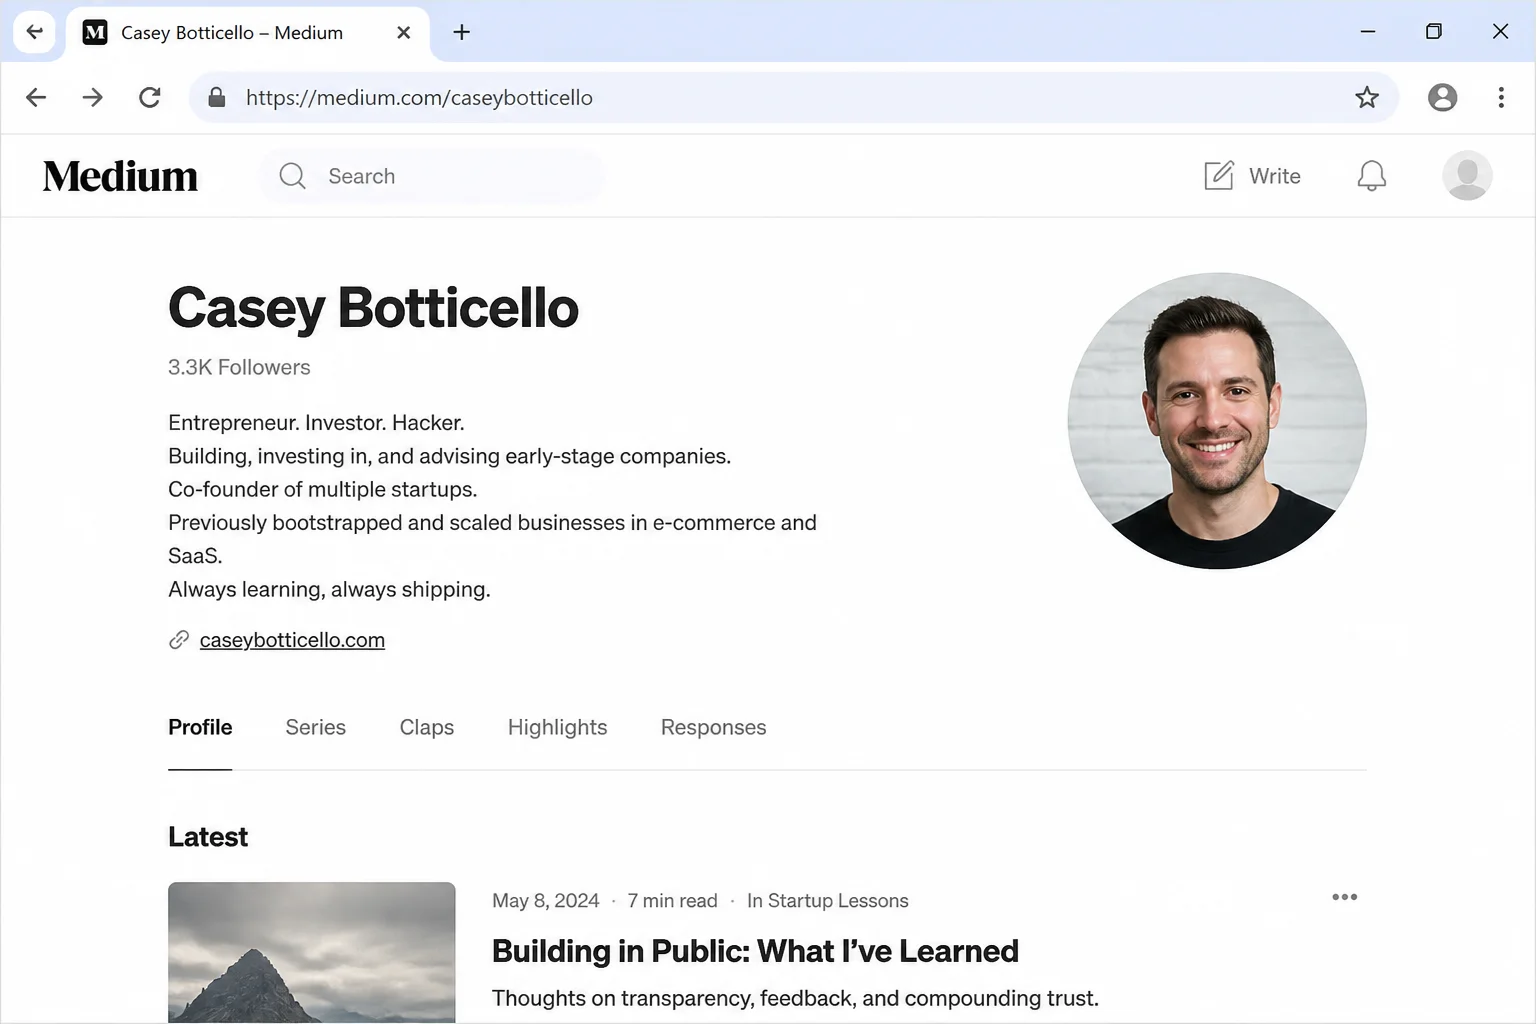The width and height of the screenshot is (1536, 1024).
Task: Click the Write label in header
Action: [x=1275, y=176]
